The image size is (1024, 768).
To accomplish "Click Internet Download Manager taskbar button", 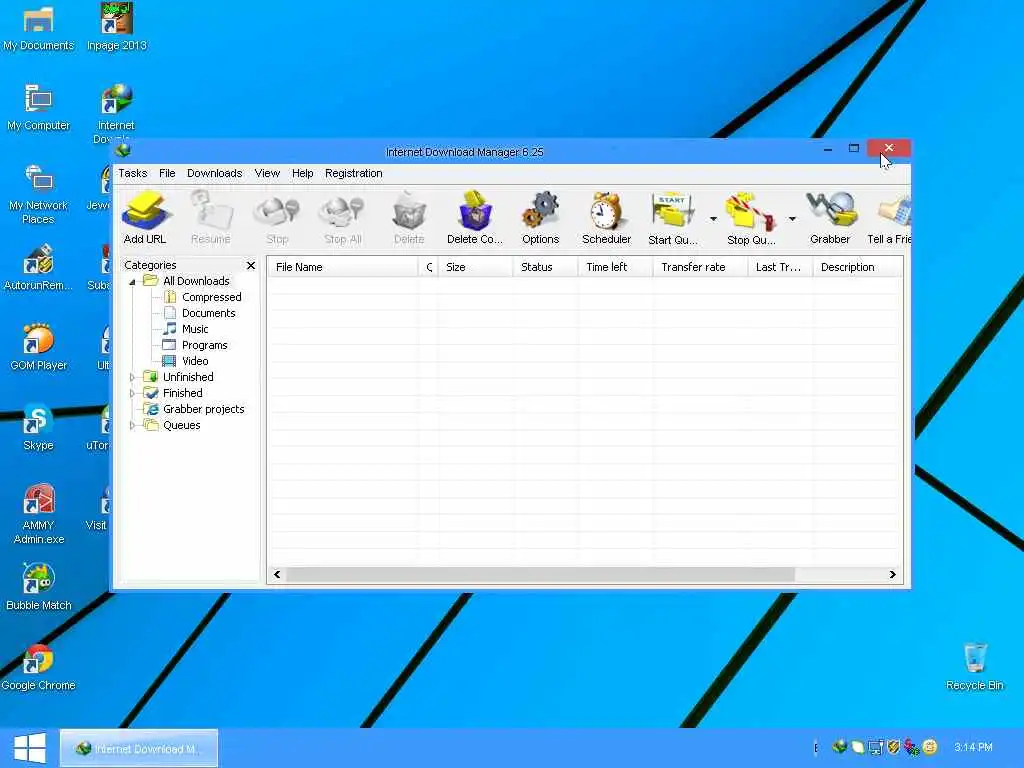I will pos(139,748).
